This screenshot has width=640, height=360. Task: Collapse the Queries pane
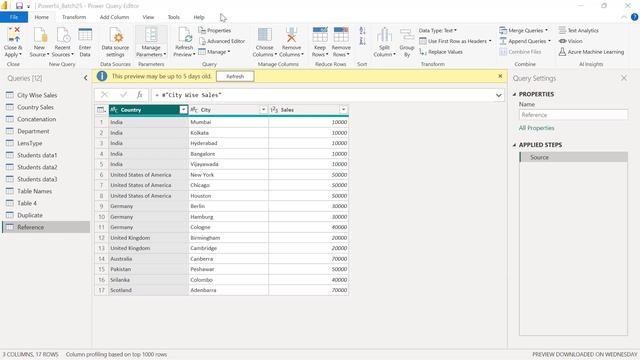(85, 78)
